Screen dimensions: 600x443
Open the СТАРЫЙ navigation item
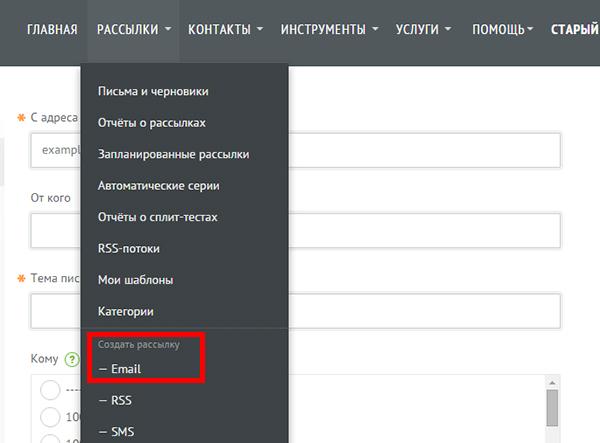(575, 29)
